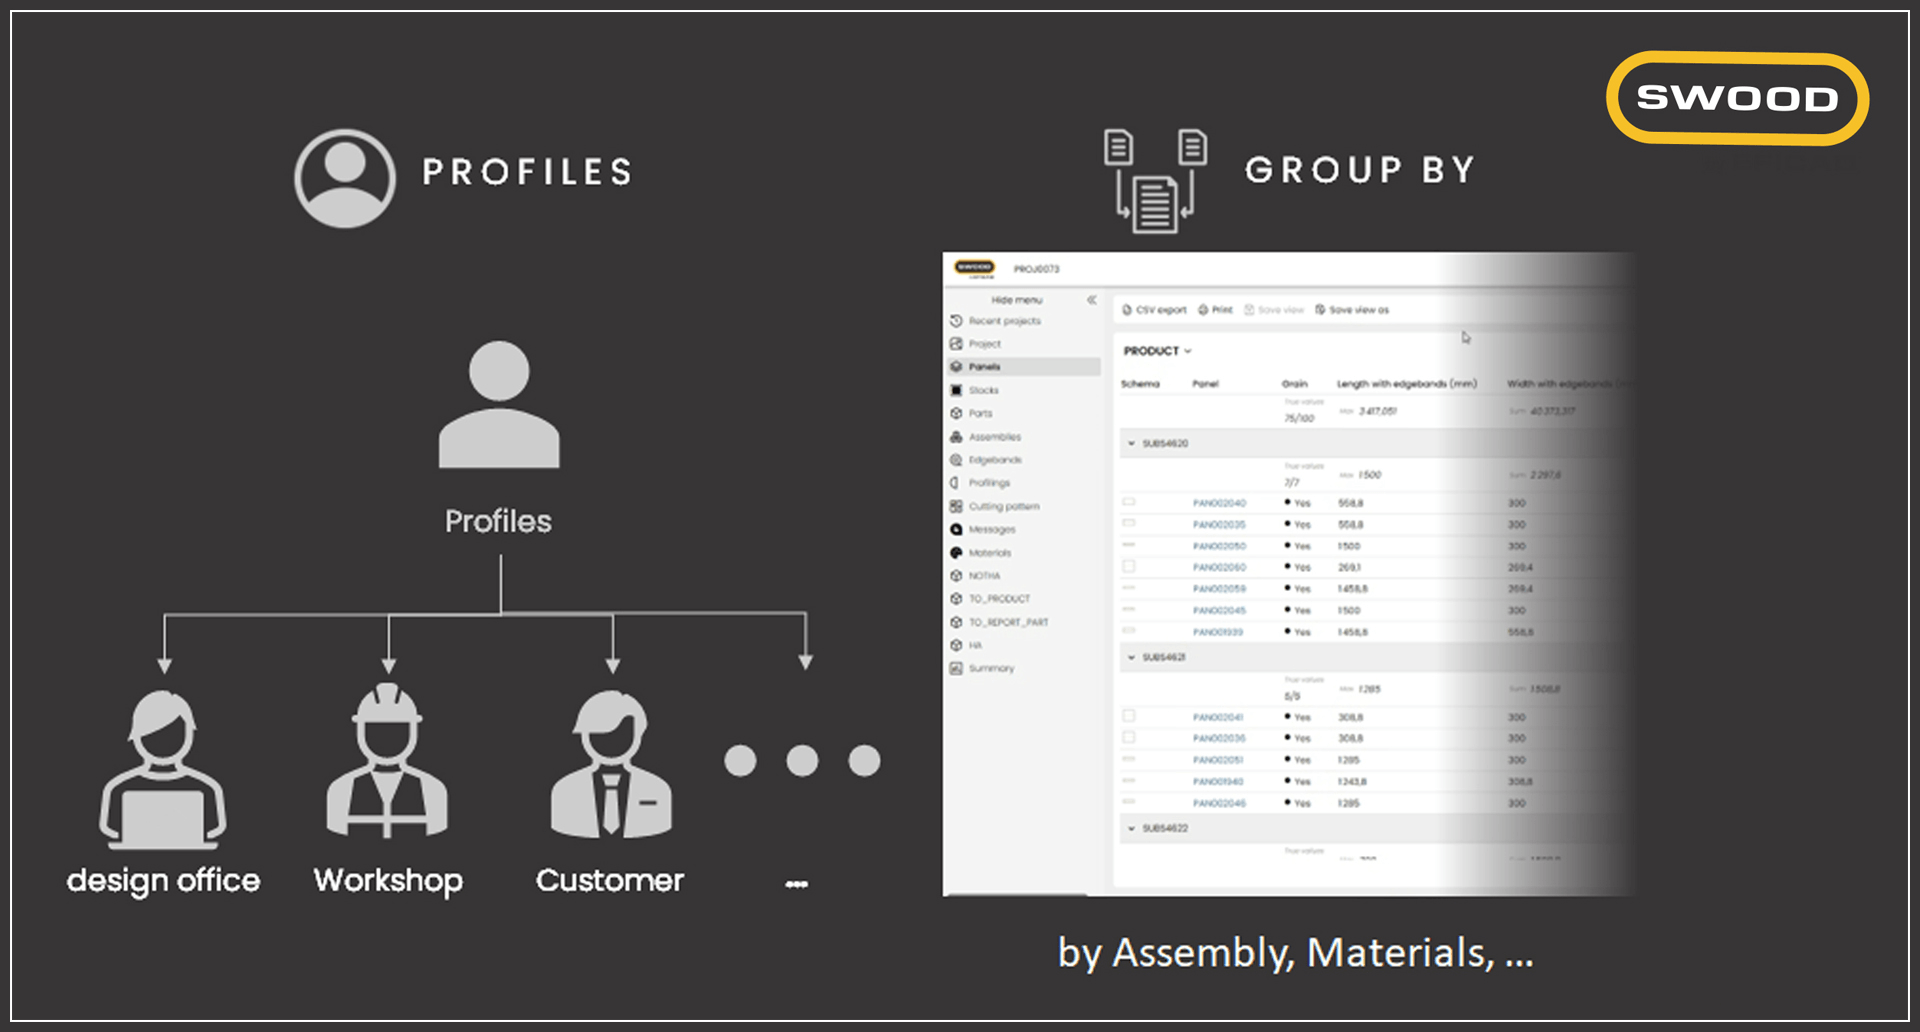Click Save view as in the toolbar
Viewport: 1920px width, 1032px height.
[x=1352, y=310]
